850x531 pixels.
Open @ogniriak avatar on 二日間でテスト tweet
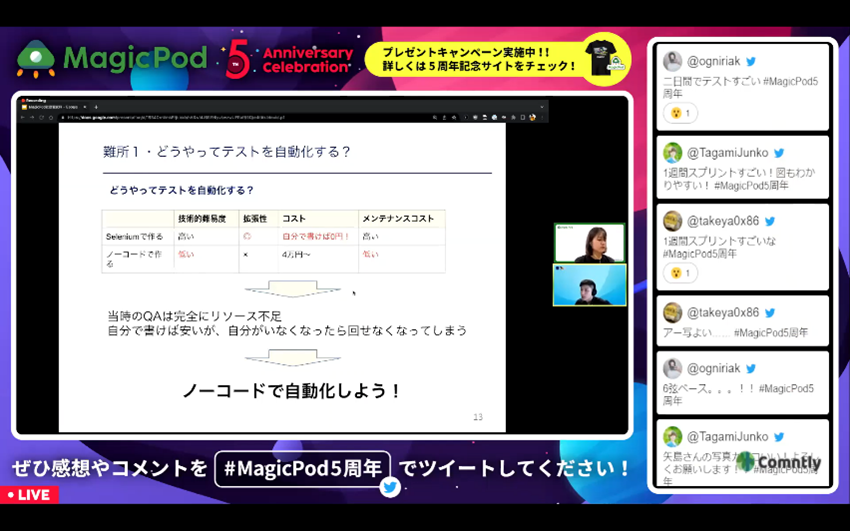pyautogui.click(x=673, y=61)
